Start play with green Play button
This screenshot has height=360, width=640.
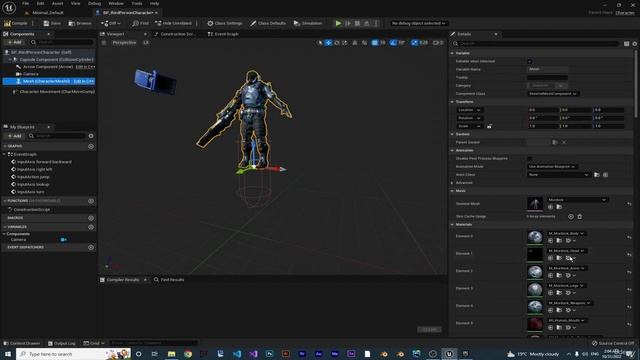click(x=338, y=23)
